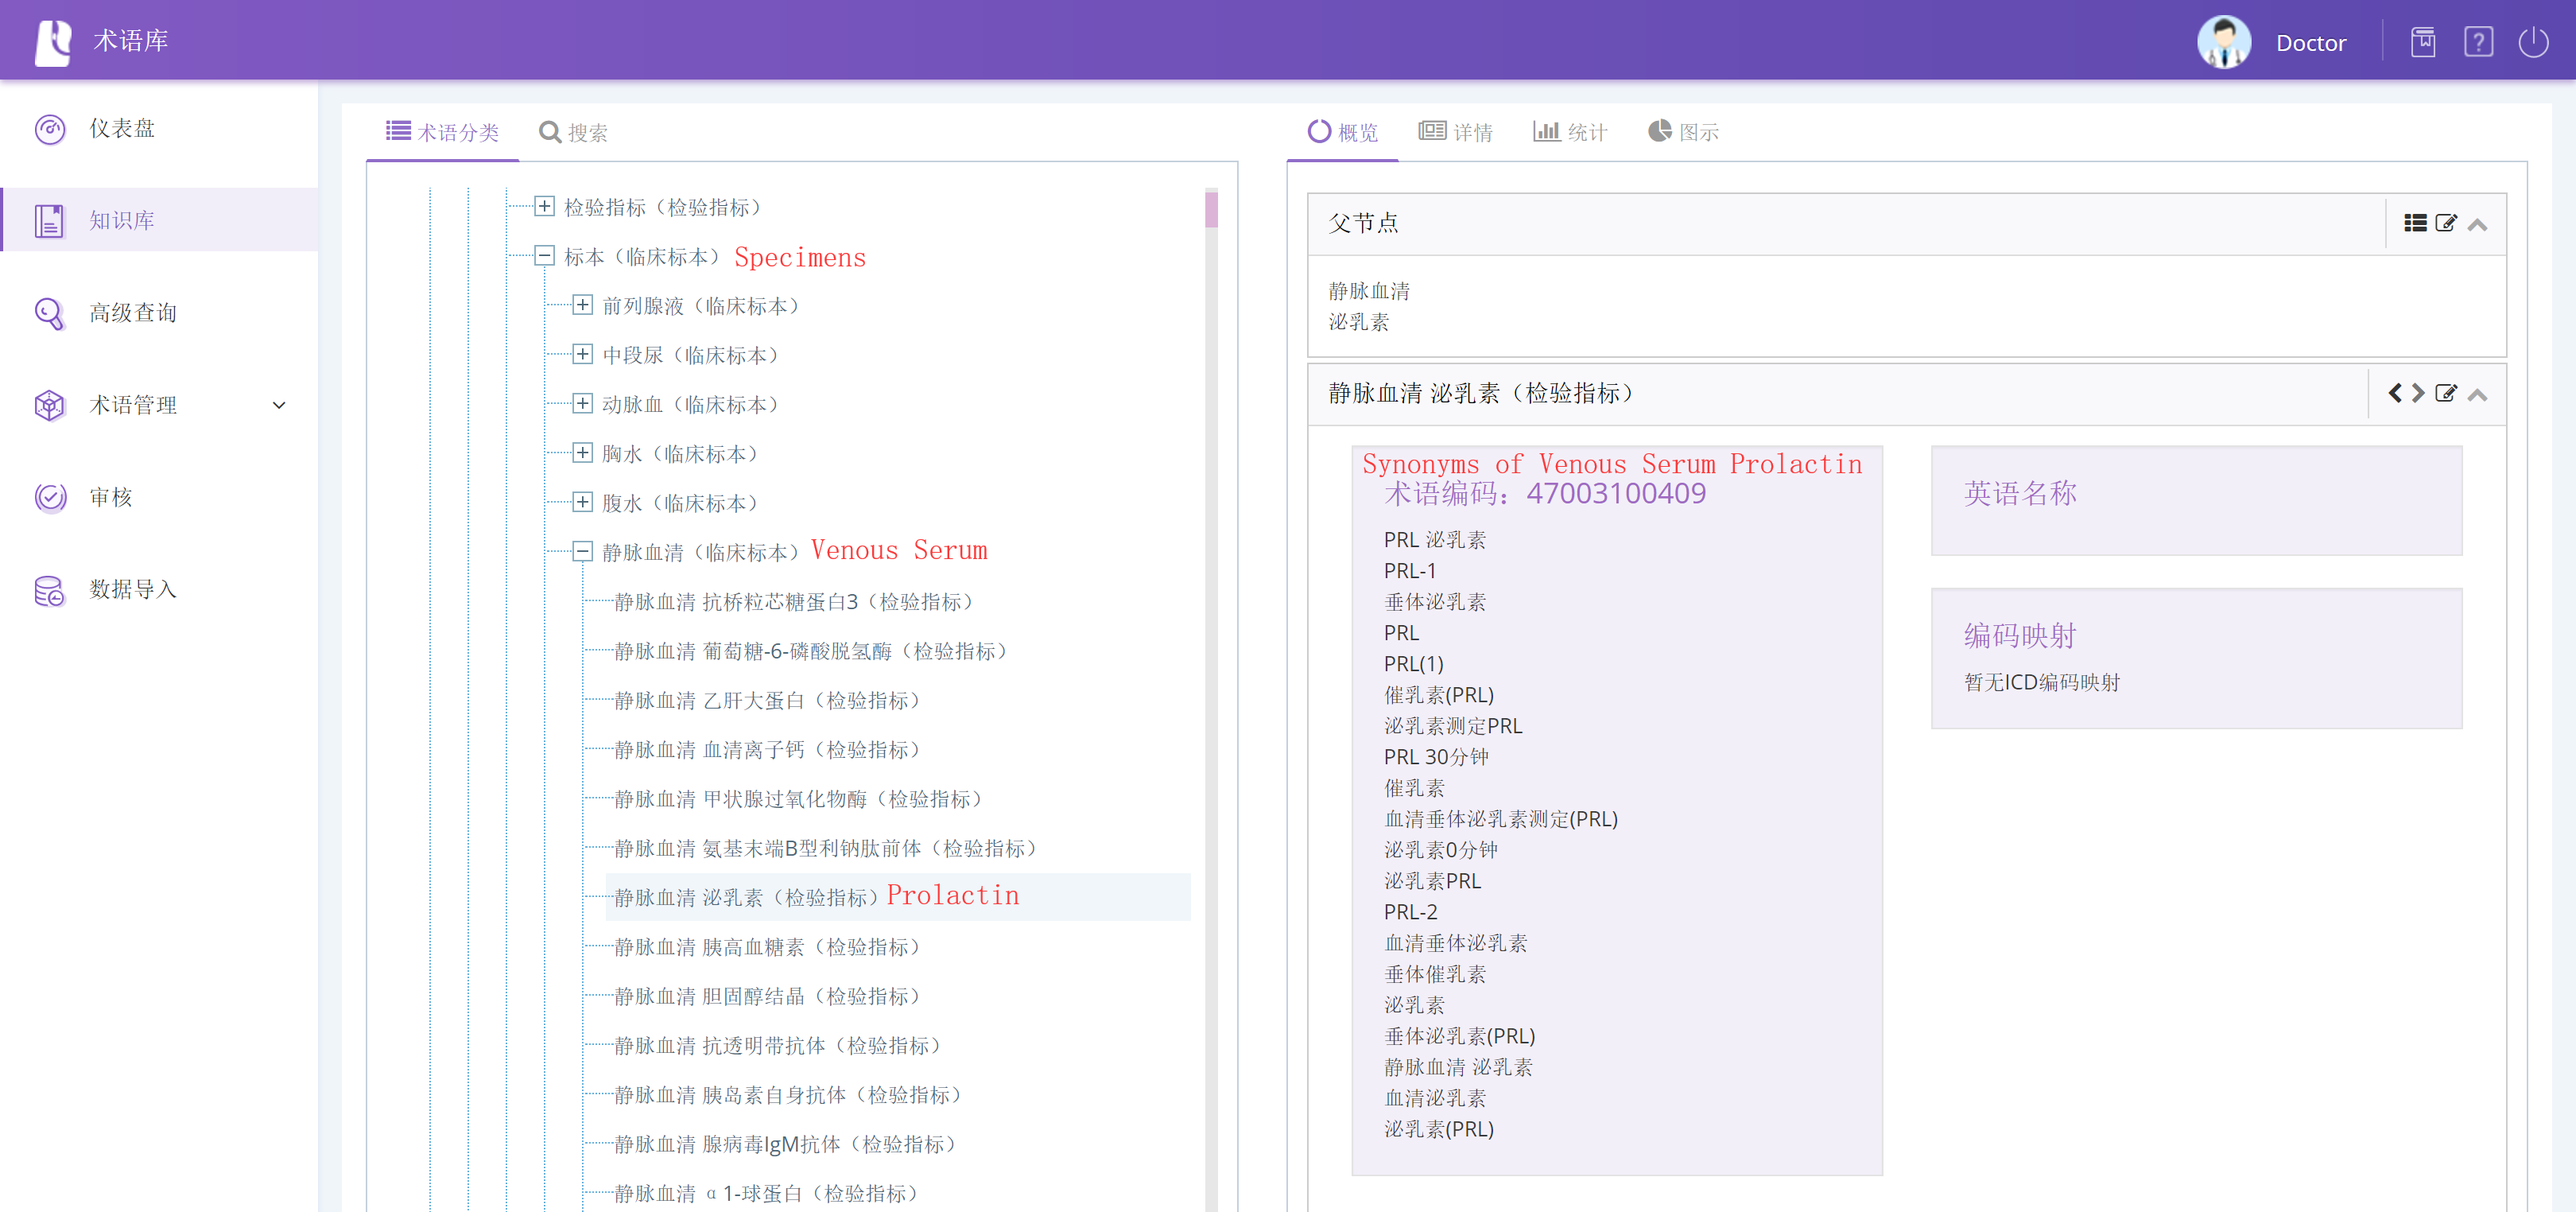Click the bookmark archive icon in header
Image resolution: width=2576 pixels, height=1212 pixels.
(x=2423, y=42)
